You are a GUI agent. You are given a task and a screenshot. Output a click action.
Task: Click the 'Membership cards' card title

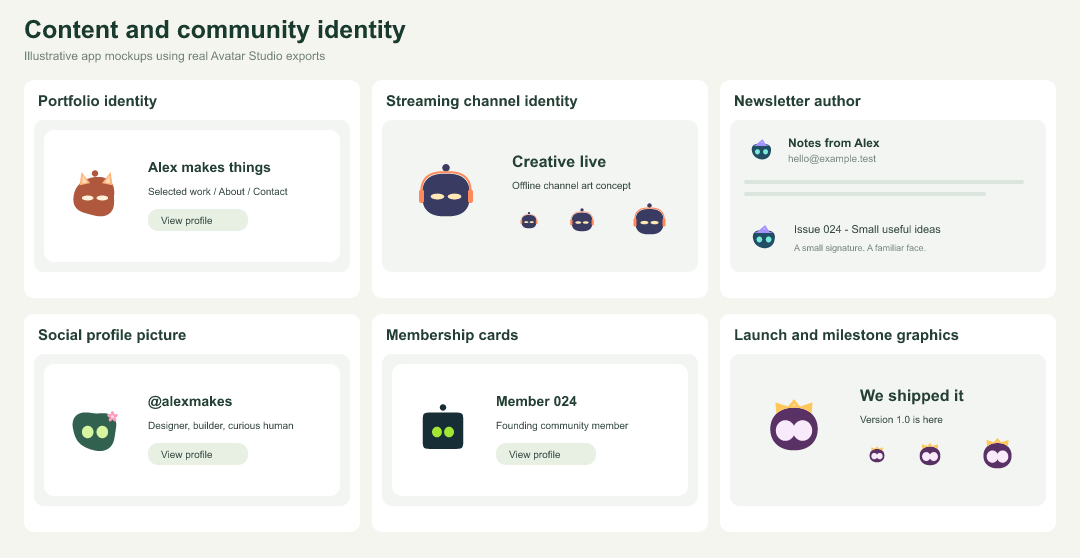452,335
